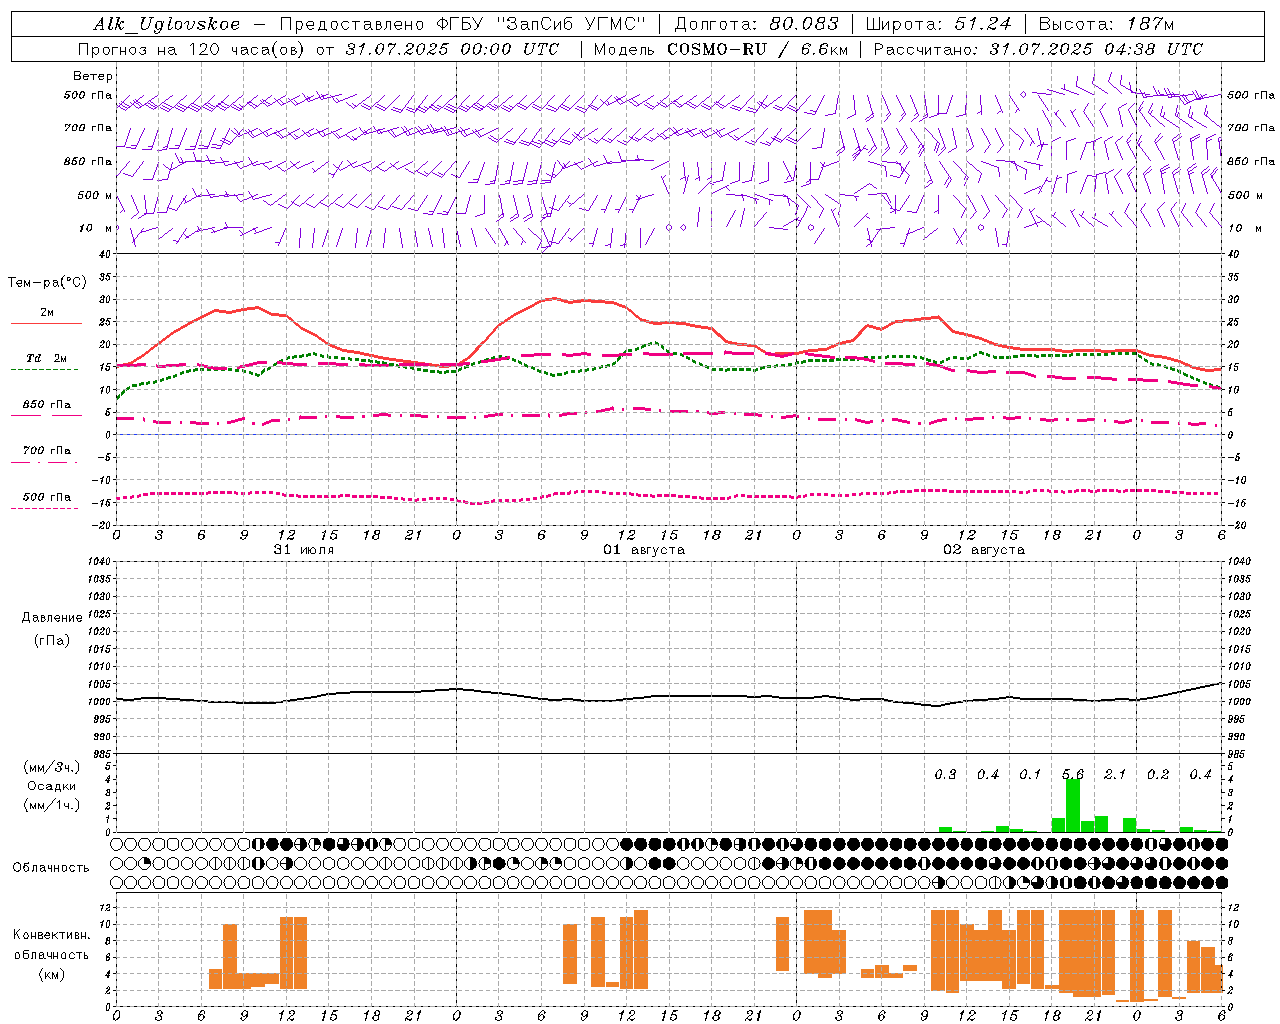Click the precipitation value '0.3'

coord(945,775)
